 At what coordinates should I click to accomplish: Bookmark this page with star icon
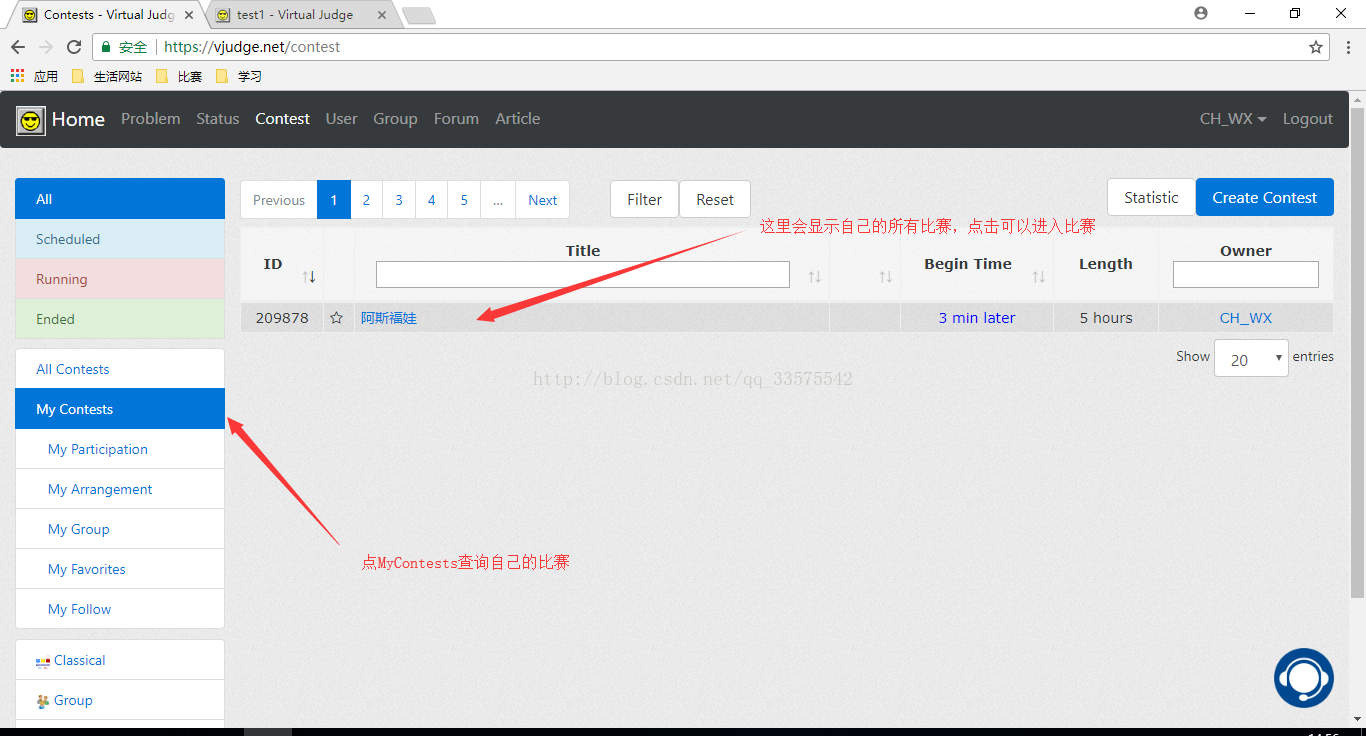[x=1316, y=47]
